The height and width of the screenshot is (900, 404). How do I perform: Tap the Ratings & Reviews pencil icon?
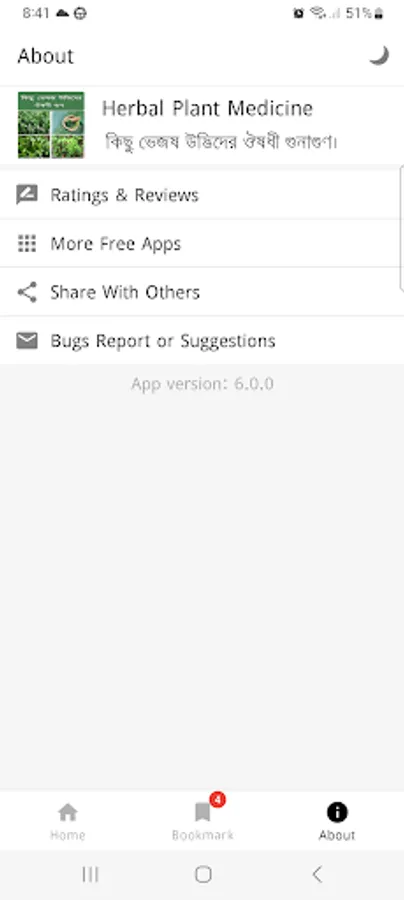coord(27,195)
